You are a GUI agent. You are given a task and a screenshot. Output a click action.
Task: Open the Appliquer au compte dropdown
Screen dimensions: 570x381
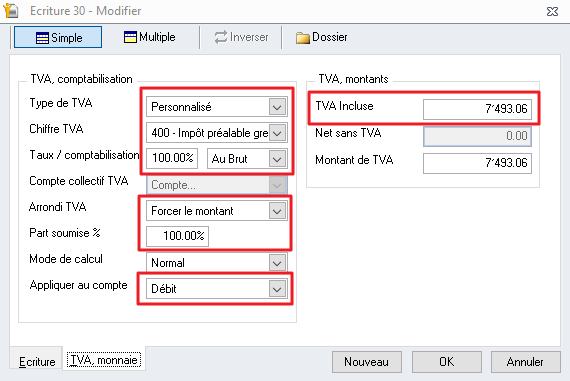277,289
